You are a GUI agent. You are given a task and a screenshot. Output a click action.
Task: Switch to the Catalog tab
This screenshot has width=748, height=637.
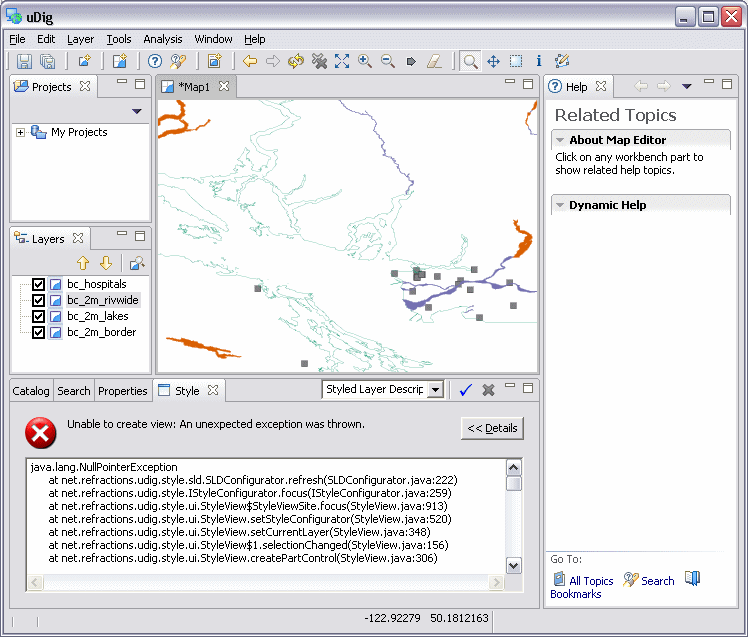pos(31,391)
